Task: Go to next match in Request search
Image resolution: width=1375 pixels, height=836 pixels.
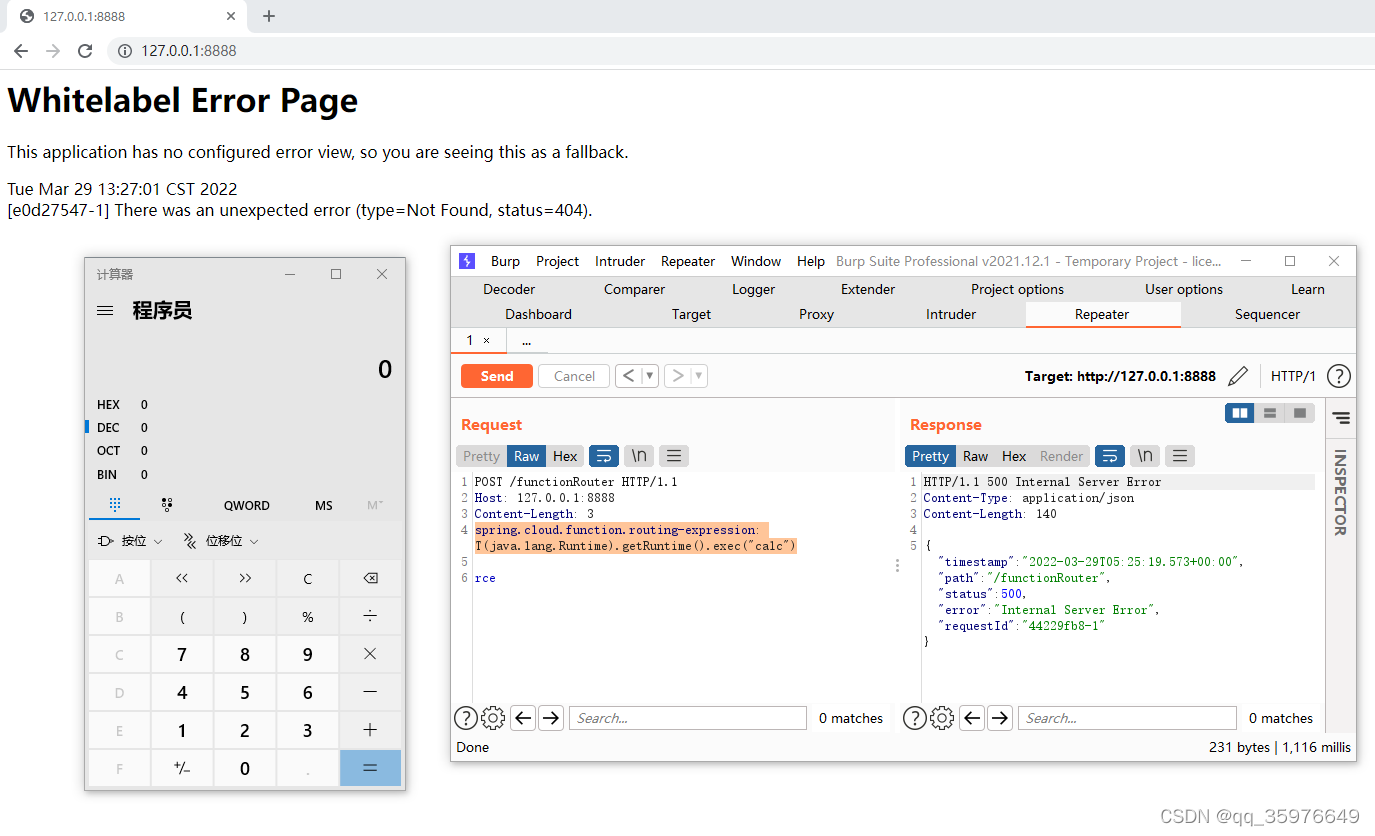Action: tap(551, 718)
